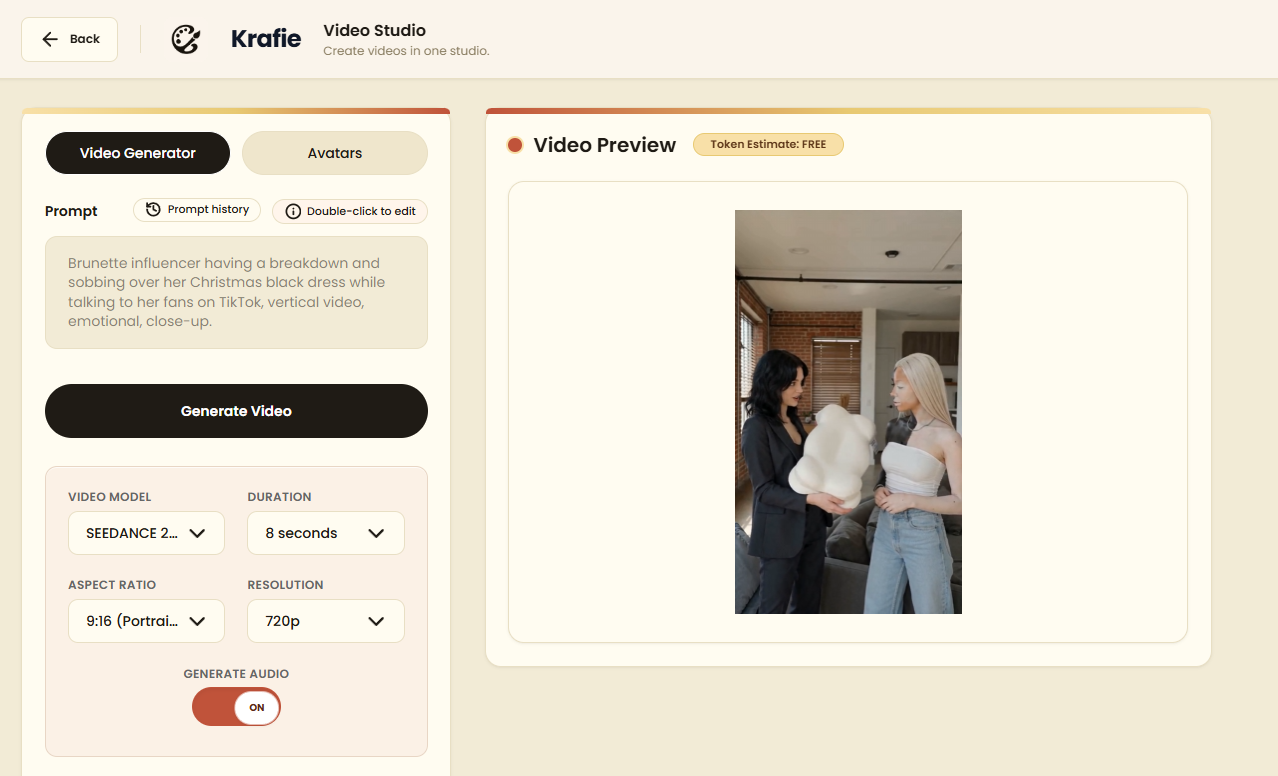This screenshot has width=1278, height=776.
Task: Click the Back button
Action: coord(70,39)
